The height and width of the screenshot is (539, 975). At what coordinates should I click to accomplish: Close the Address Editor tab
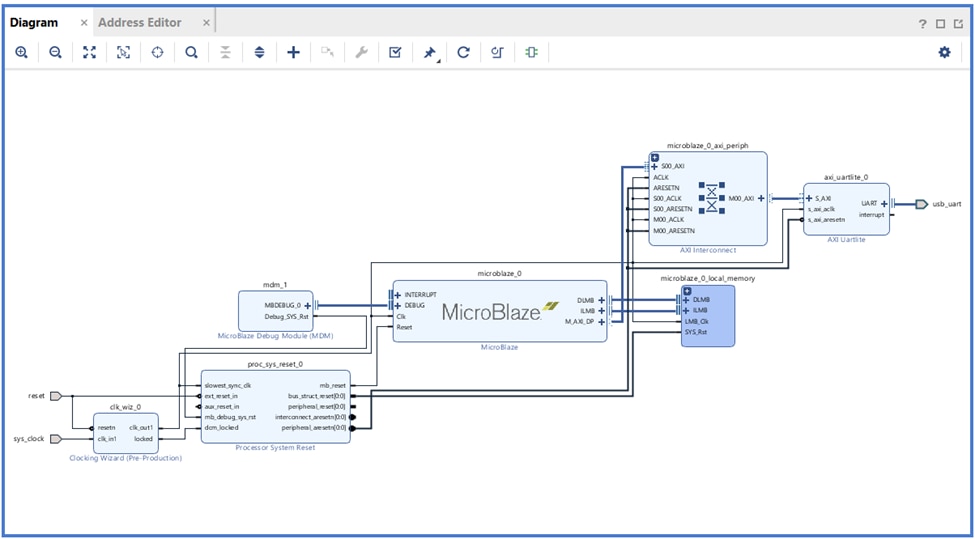tap(206, 23)
